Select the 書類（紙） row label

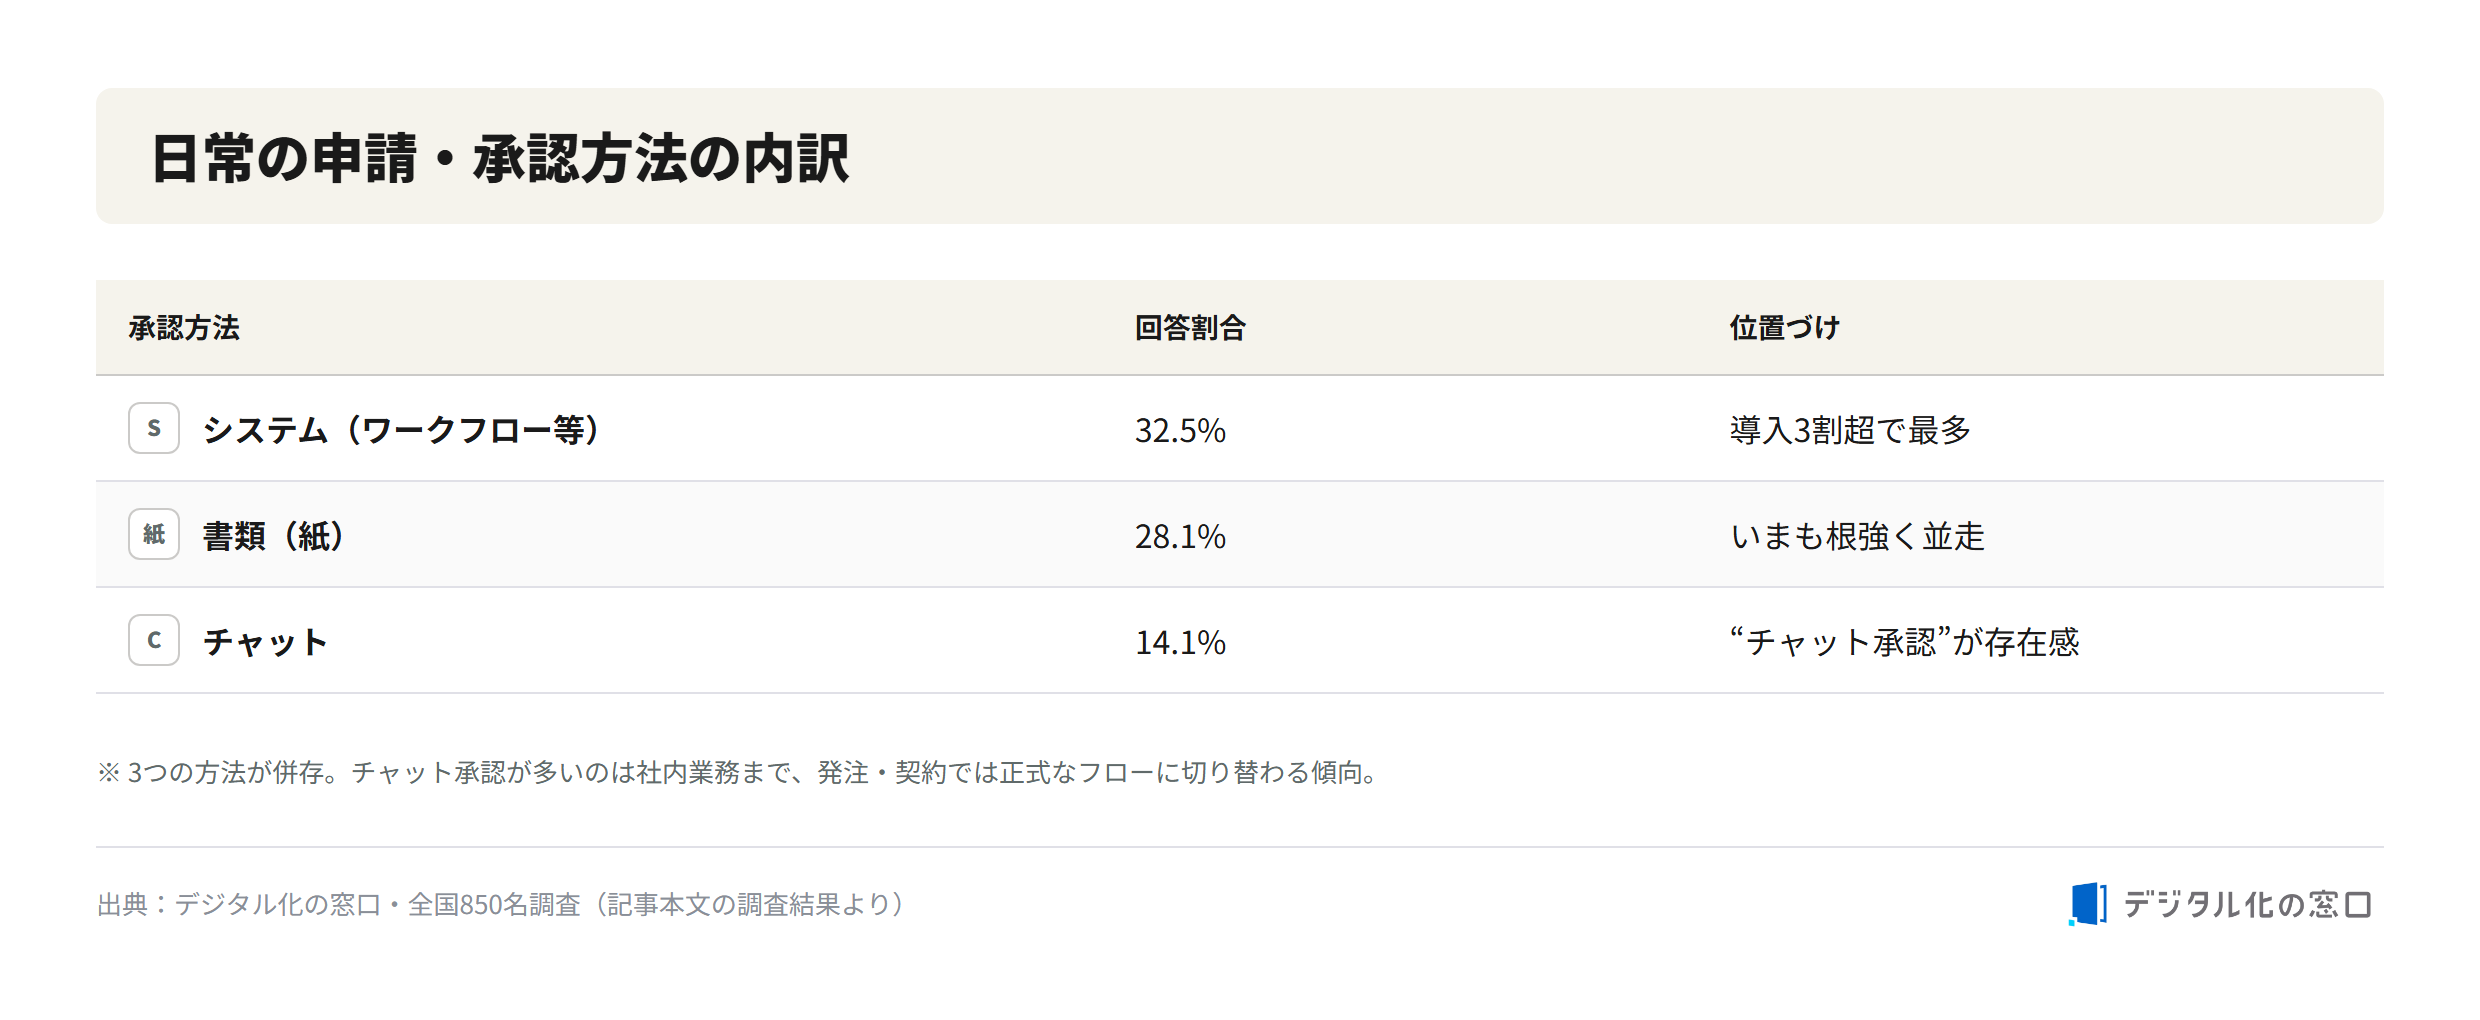pos(275,536)
